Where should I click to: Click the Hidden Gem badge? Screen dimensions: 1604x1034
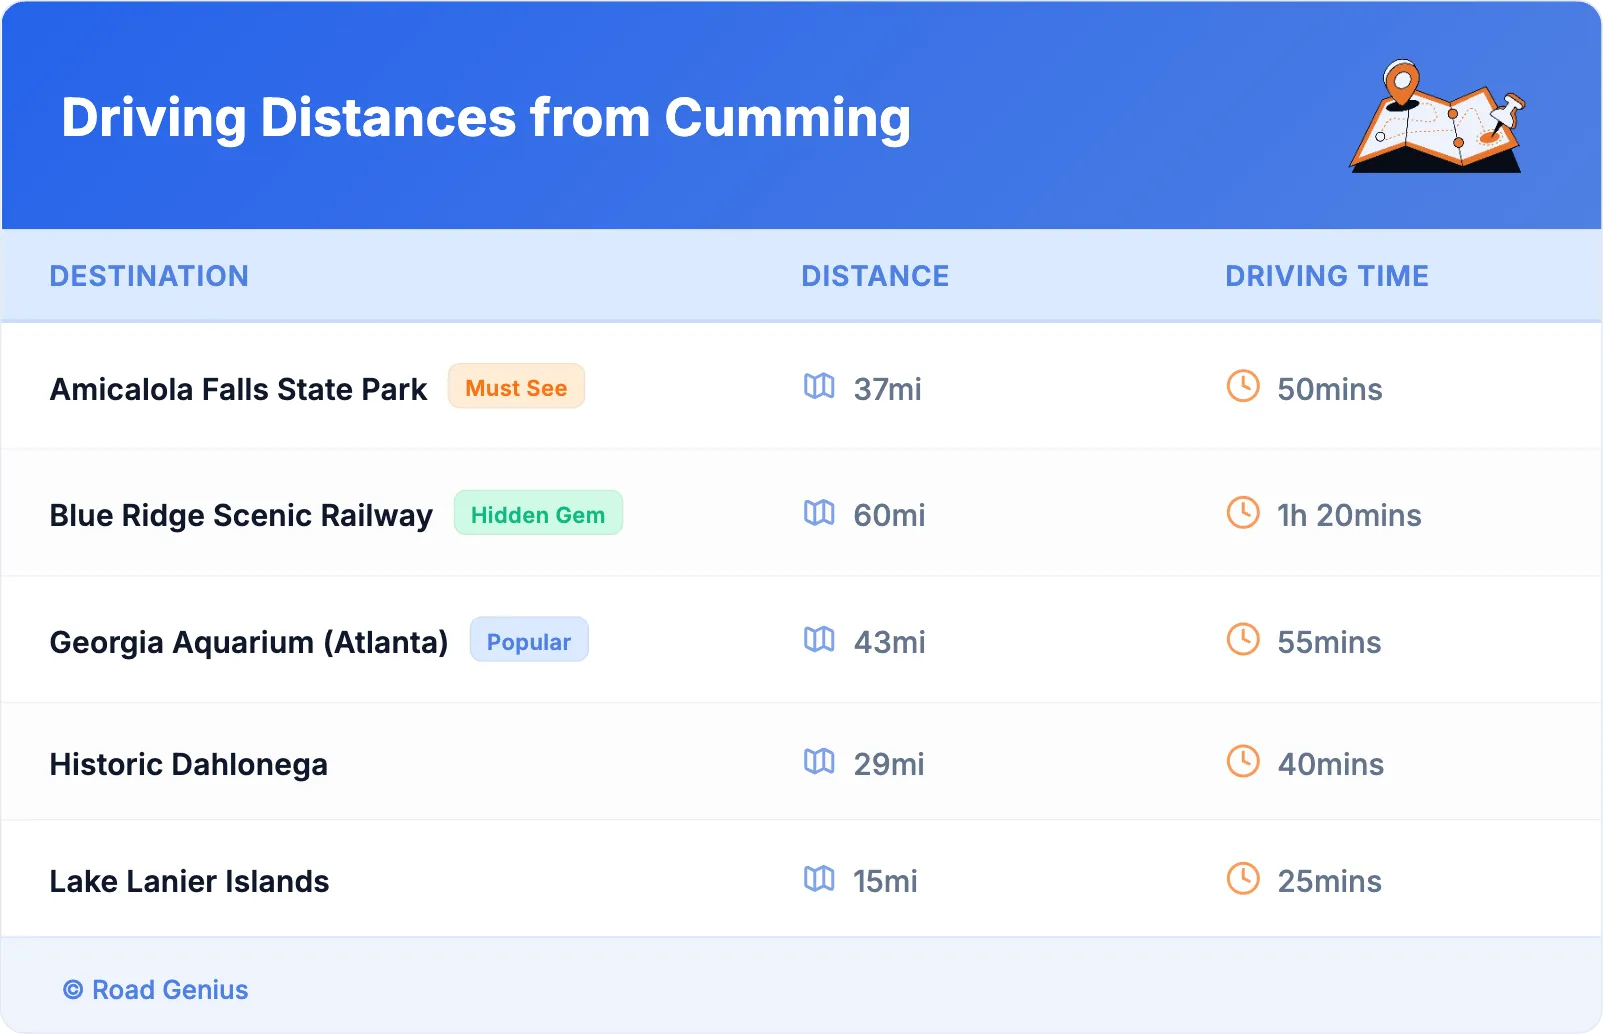(538, 514)
